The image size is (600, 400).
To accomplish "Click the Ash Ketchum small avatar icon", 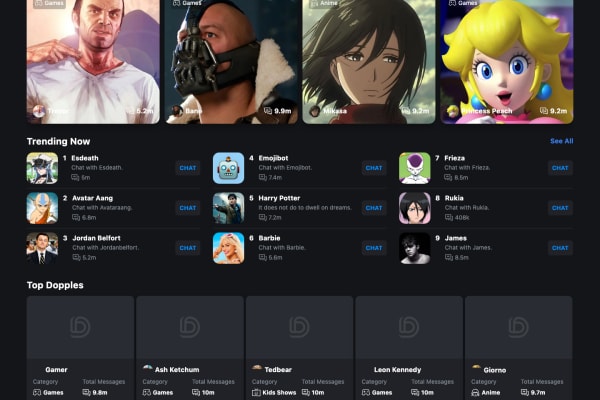I will coord(147,369).
